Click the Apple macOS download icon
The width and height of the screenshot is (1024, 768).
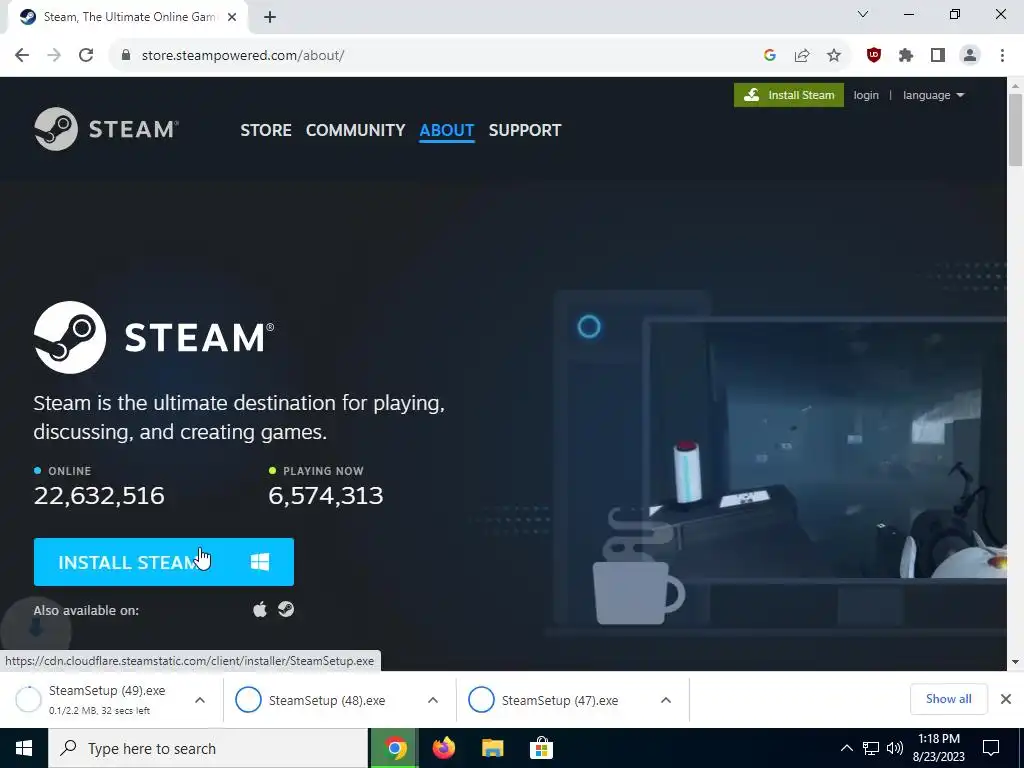[260, 609]
